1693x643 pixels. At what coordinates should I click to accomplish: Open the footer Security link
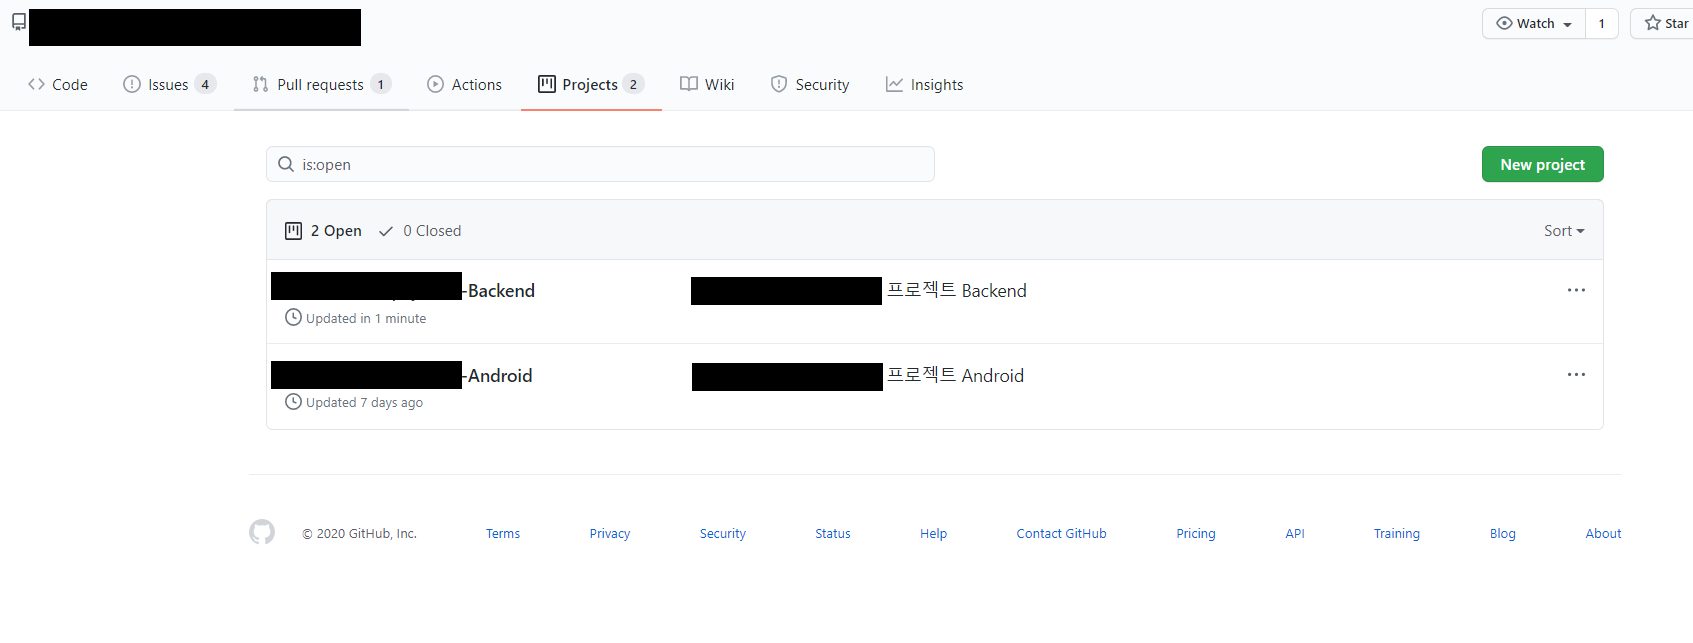723,534
